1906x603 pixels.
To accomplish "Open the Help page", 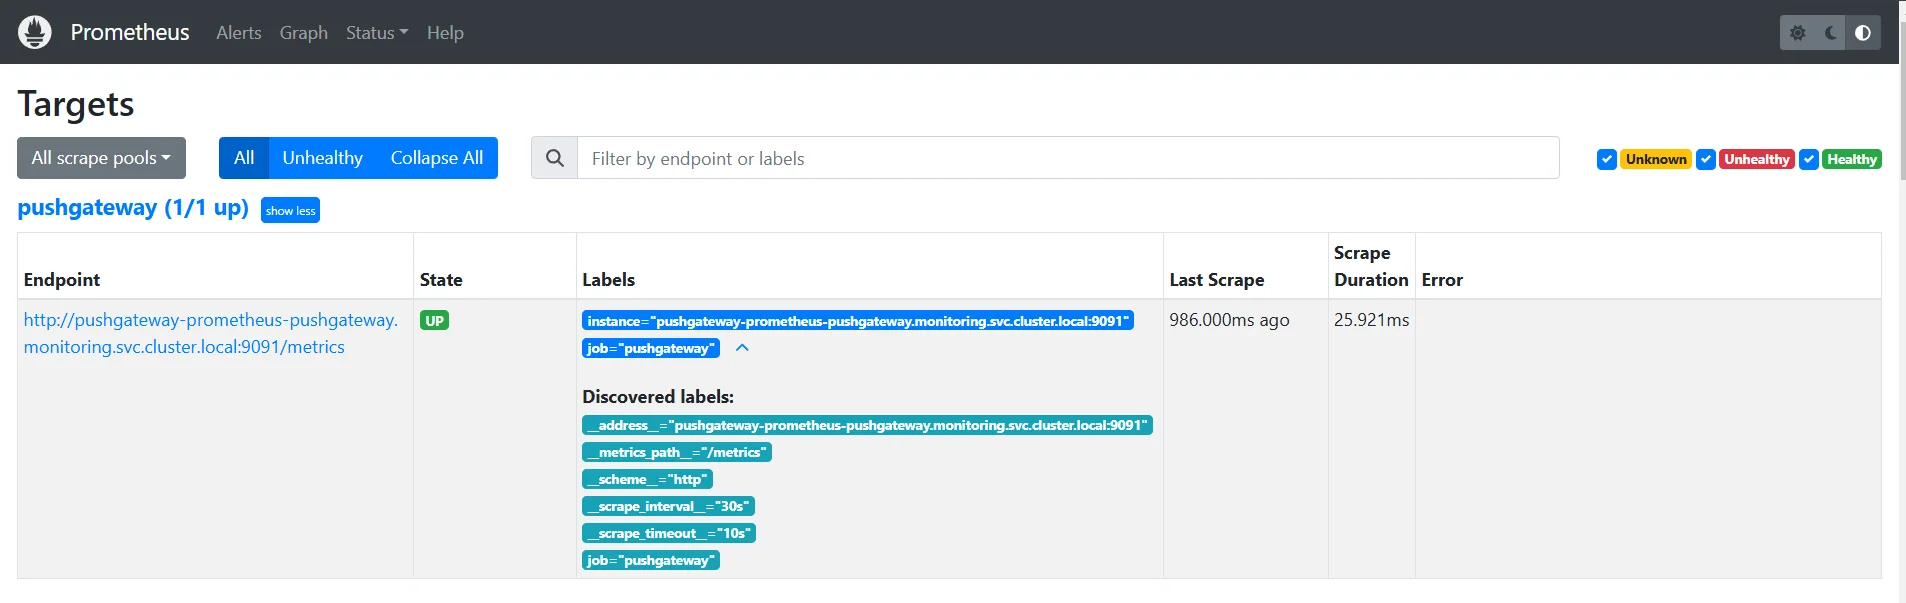I will 445,33.
